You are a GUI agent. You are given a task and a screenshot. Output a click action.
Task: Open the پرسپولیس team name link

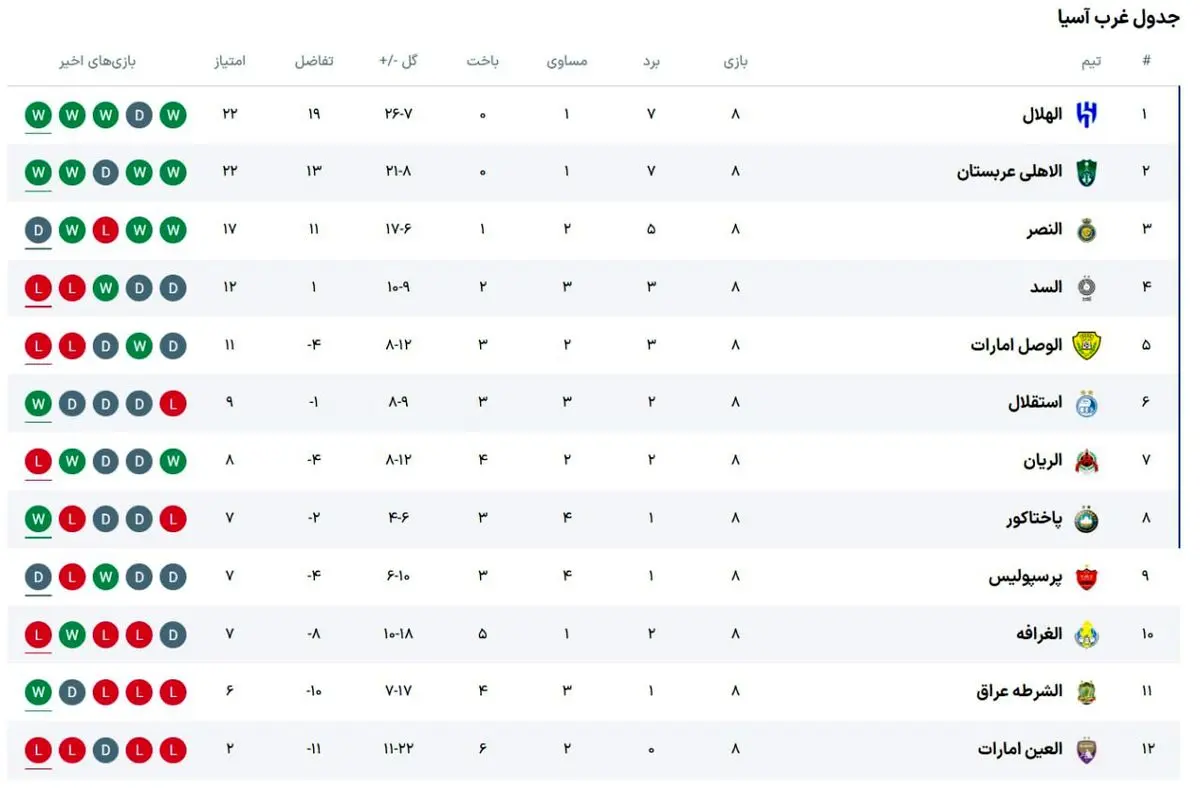tap(1025, 577)
